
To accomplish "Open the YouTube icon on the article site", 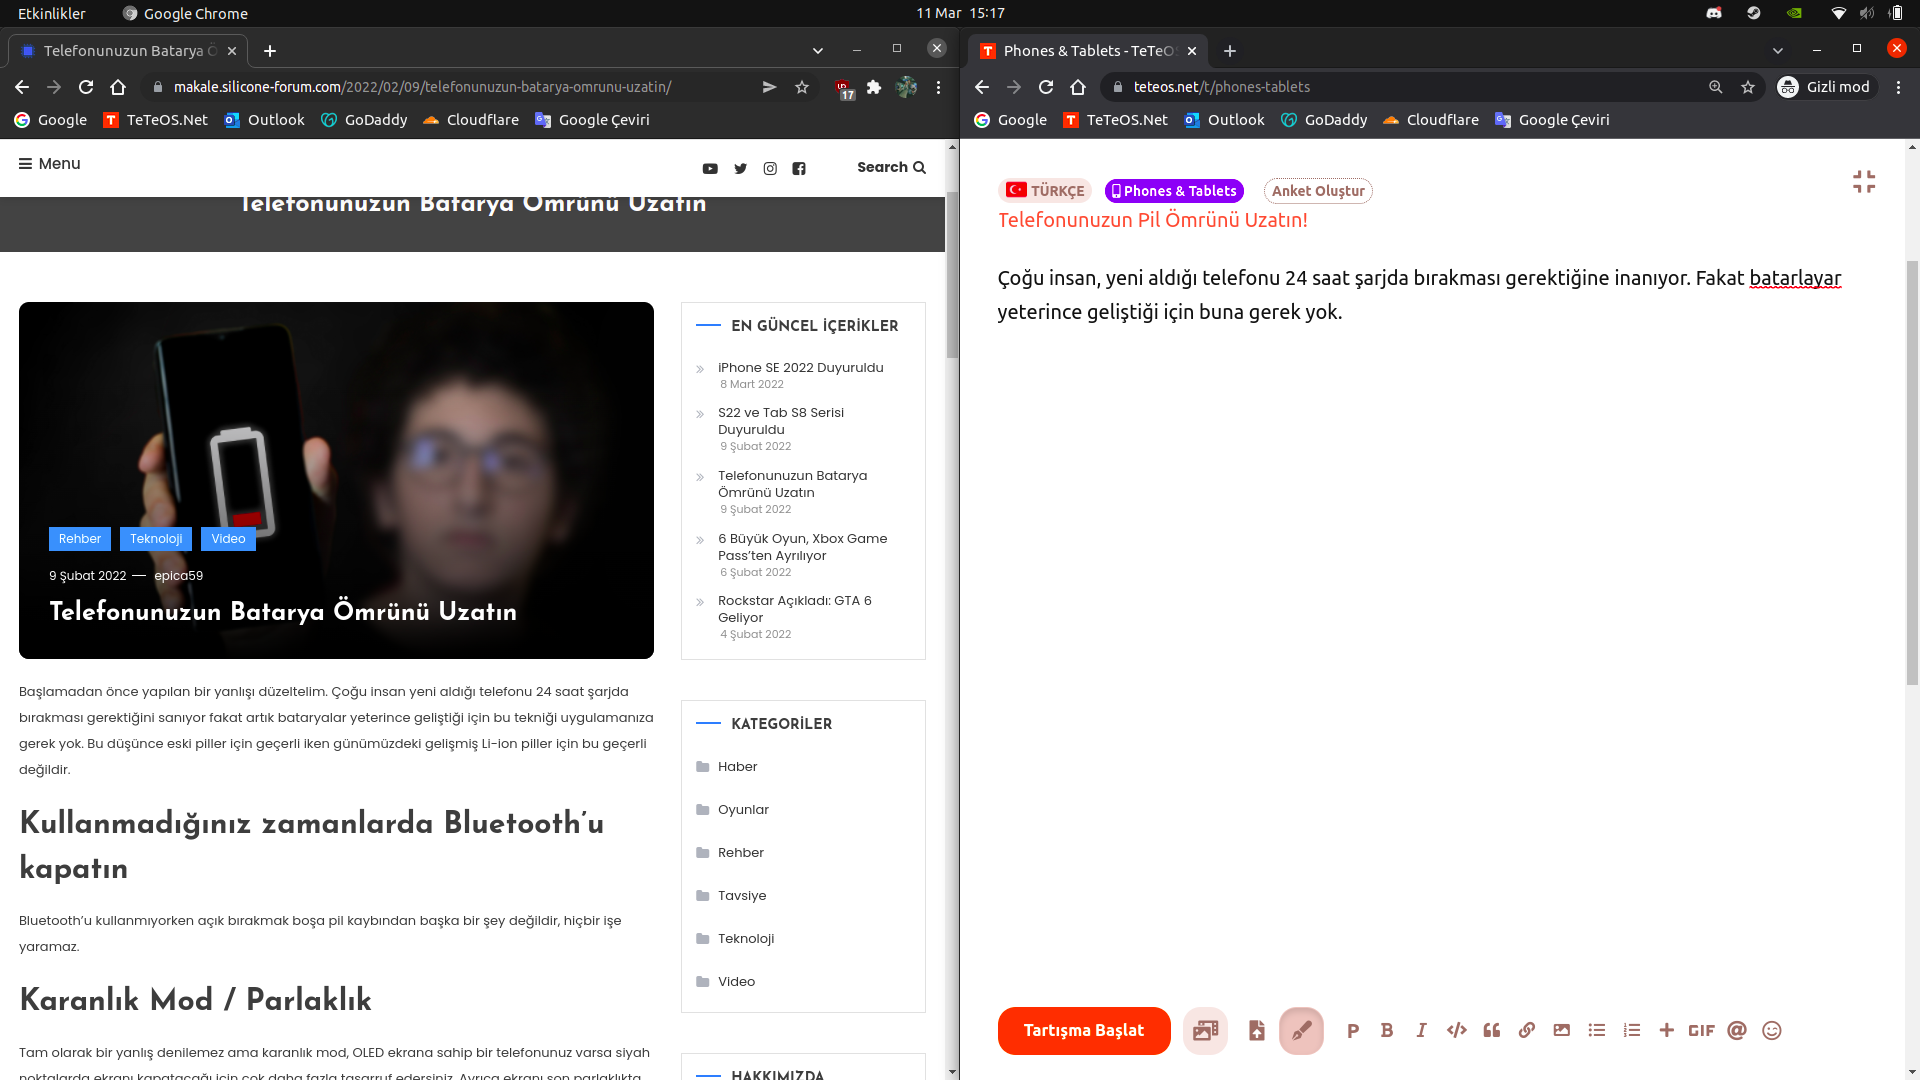I will tap(710, 169).
